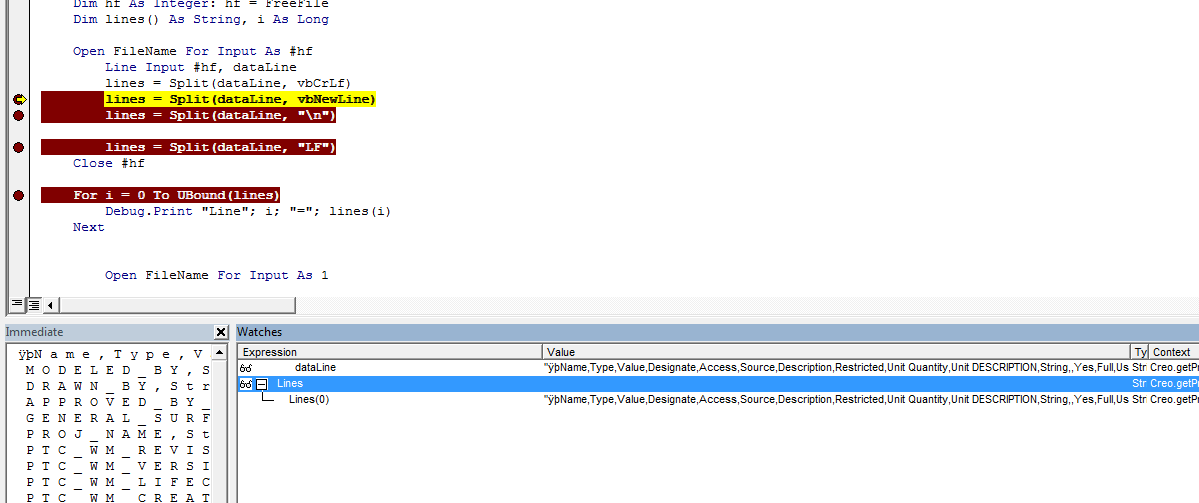Screen dimensions: 1199x503
Task: Click the code pane scroll-left arrow
Action: click(x=50, y=305)
